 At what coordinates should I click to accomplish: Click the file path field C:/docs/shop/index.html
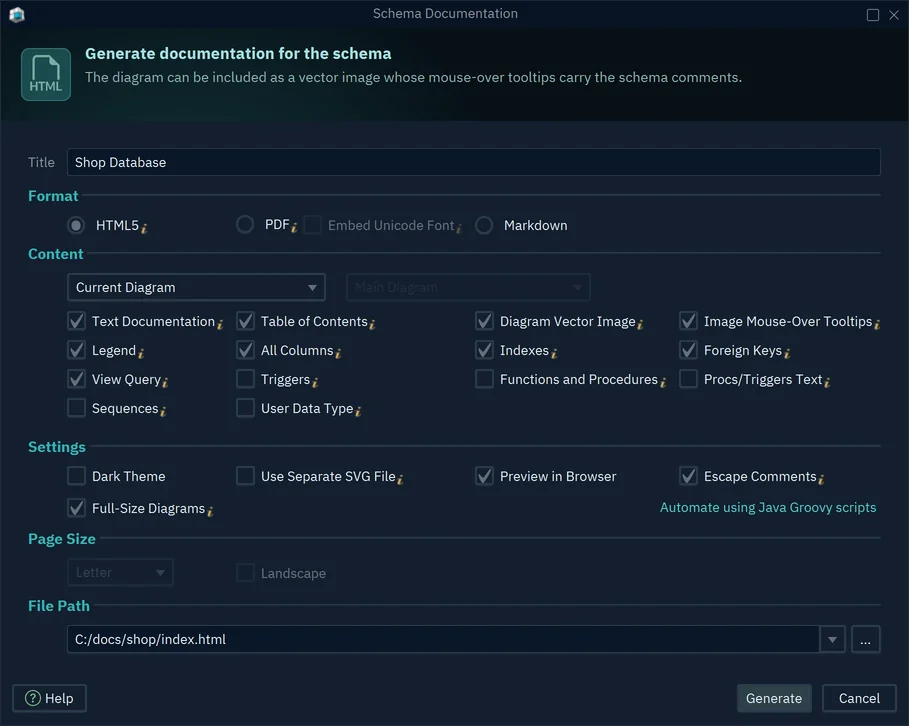coord(443,639)
